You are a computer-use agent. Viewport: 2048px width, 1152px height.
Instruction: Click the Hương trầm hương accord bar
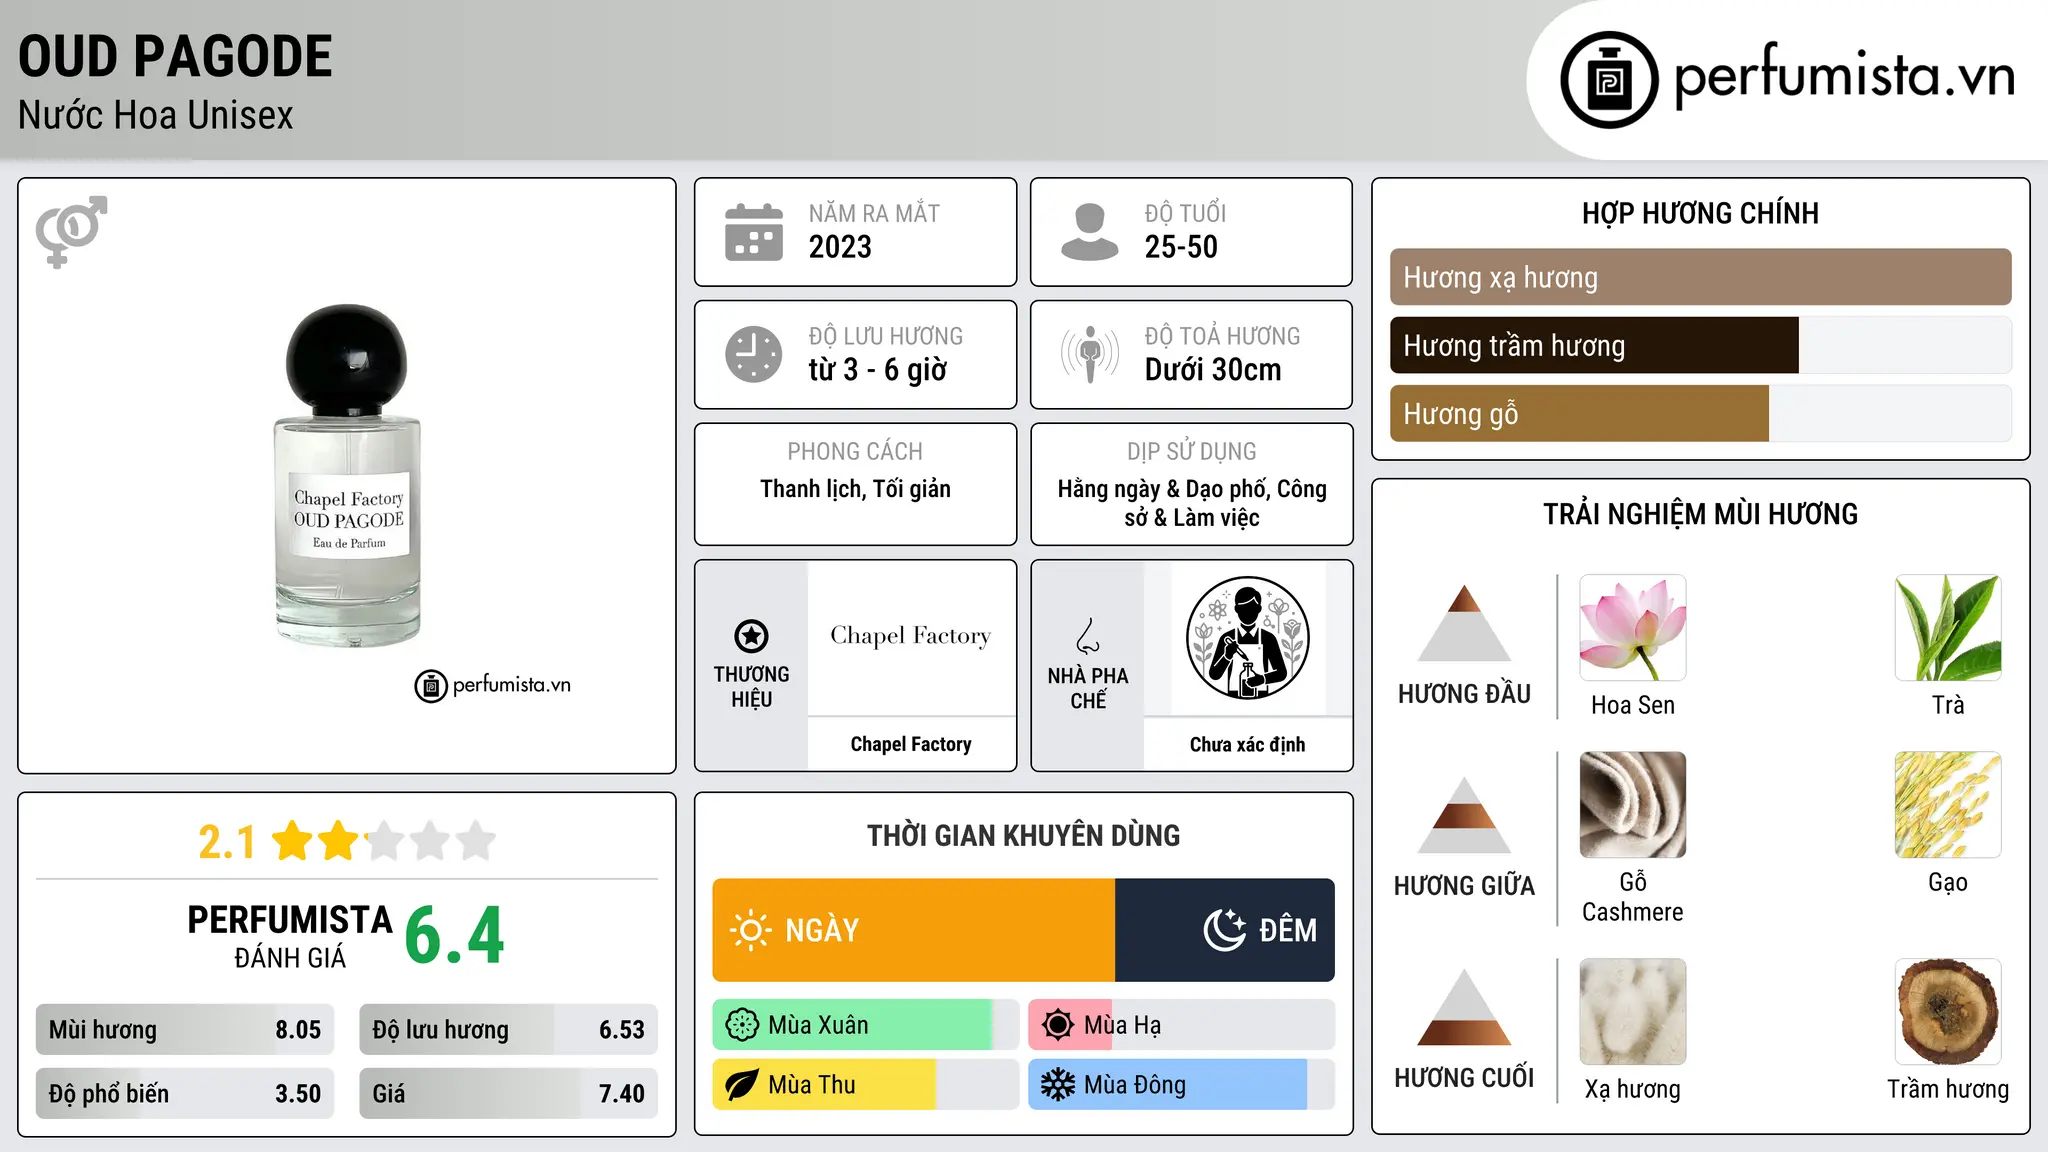1700,345
